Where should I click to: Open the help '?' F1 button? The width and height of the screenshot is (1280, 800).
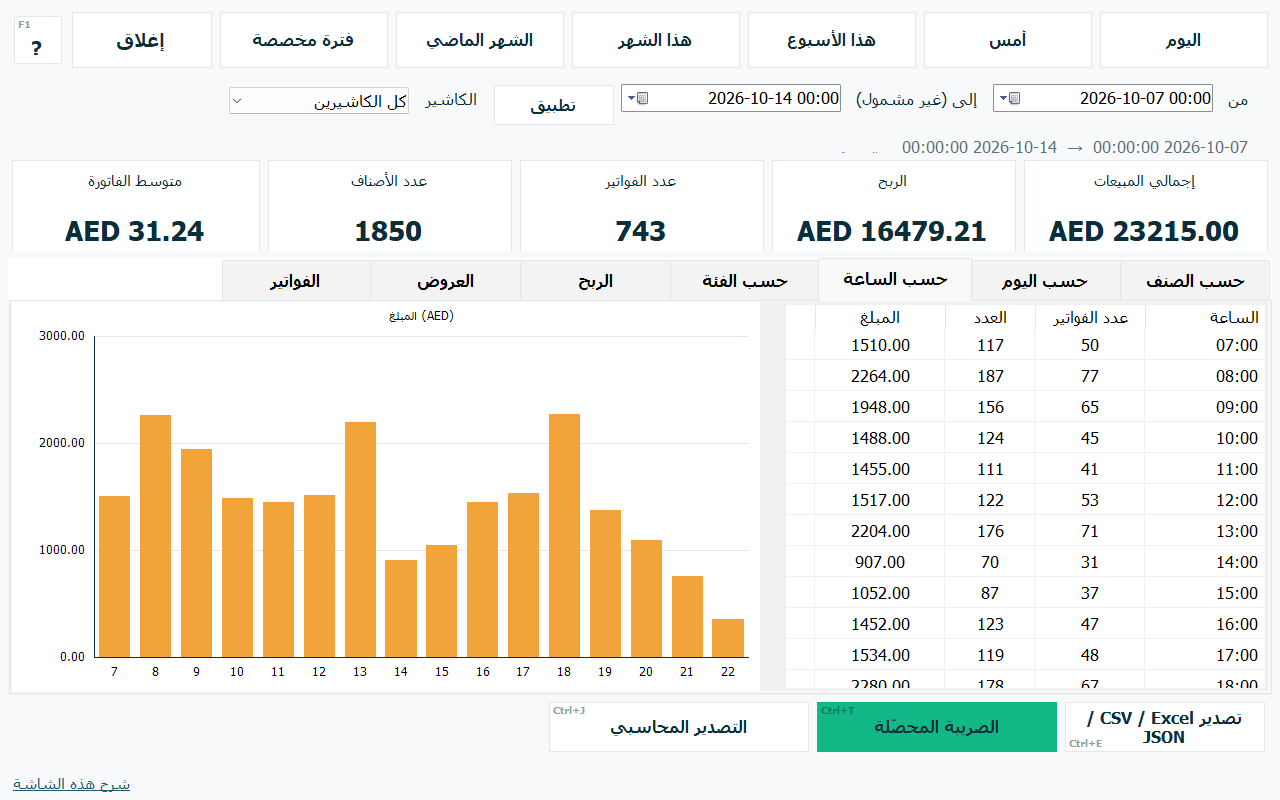[x=38, y=40]
